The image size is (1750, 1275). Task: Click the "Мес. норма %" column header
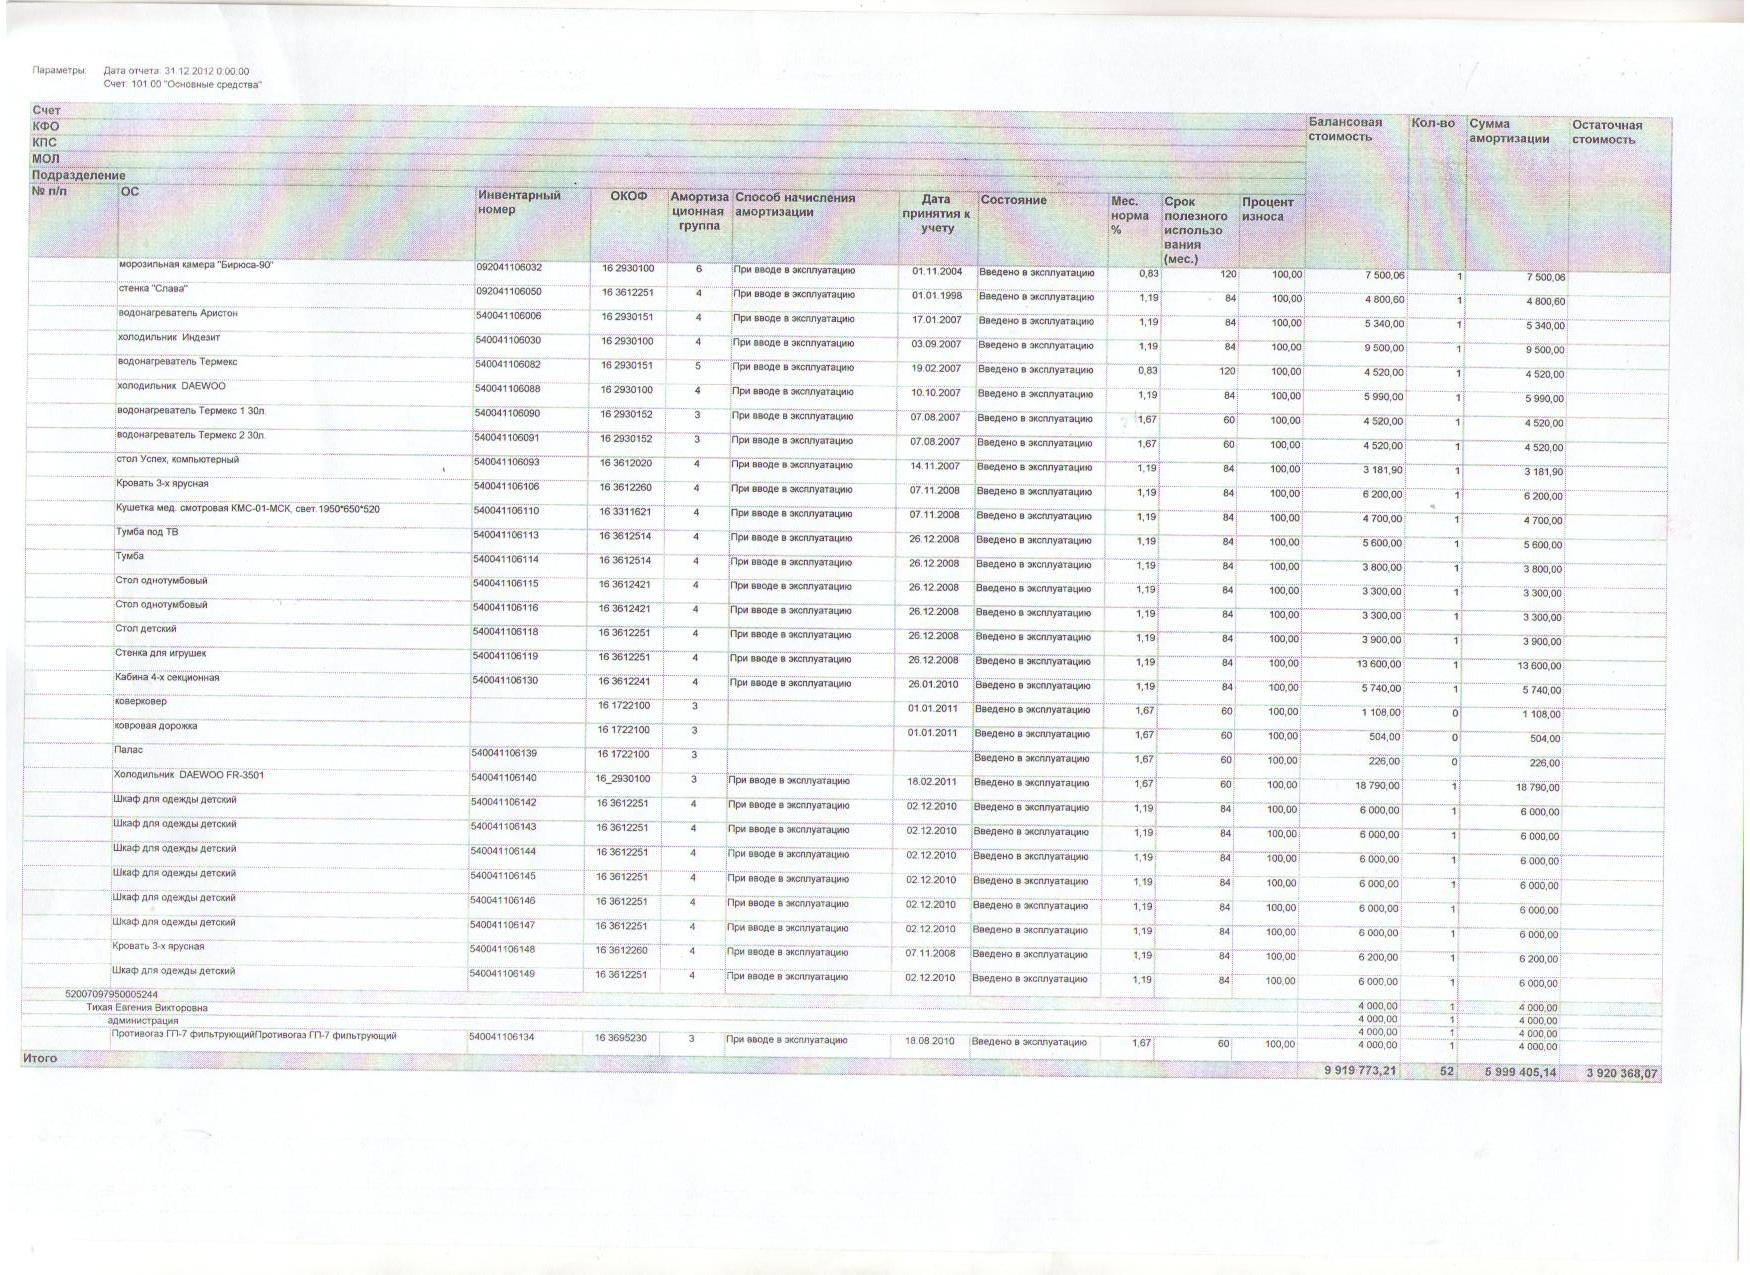pos(1130,215)
